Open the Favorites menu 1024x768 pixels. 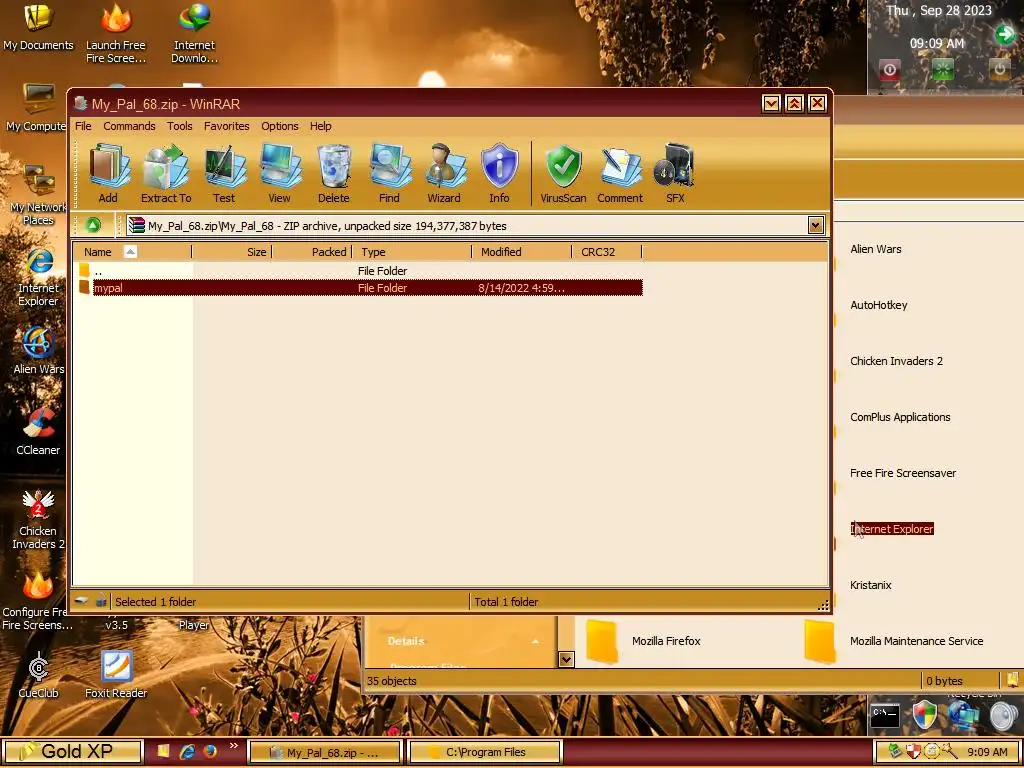(227, 126)
